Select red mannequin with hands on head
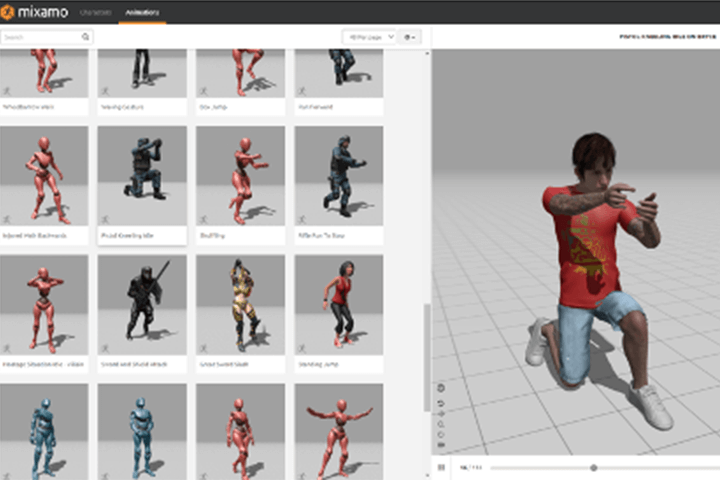Image resolution: width=720 pixels, height=480 pixels. click(x=44, y=305)
